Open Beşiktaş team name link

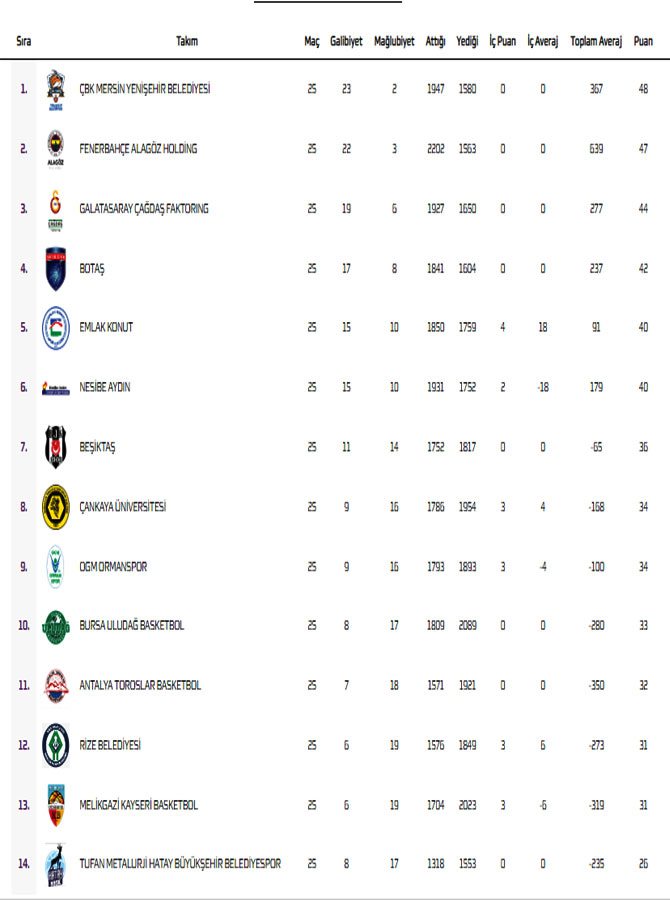[x=97, y=447]
